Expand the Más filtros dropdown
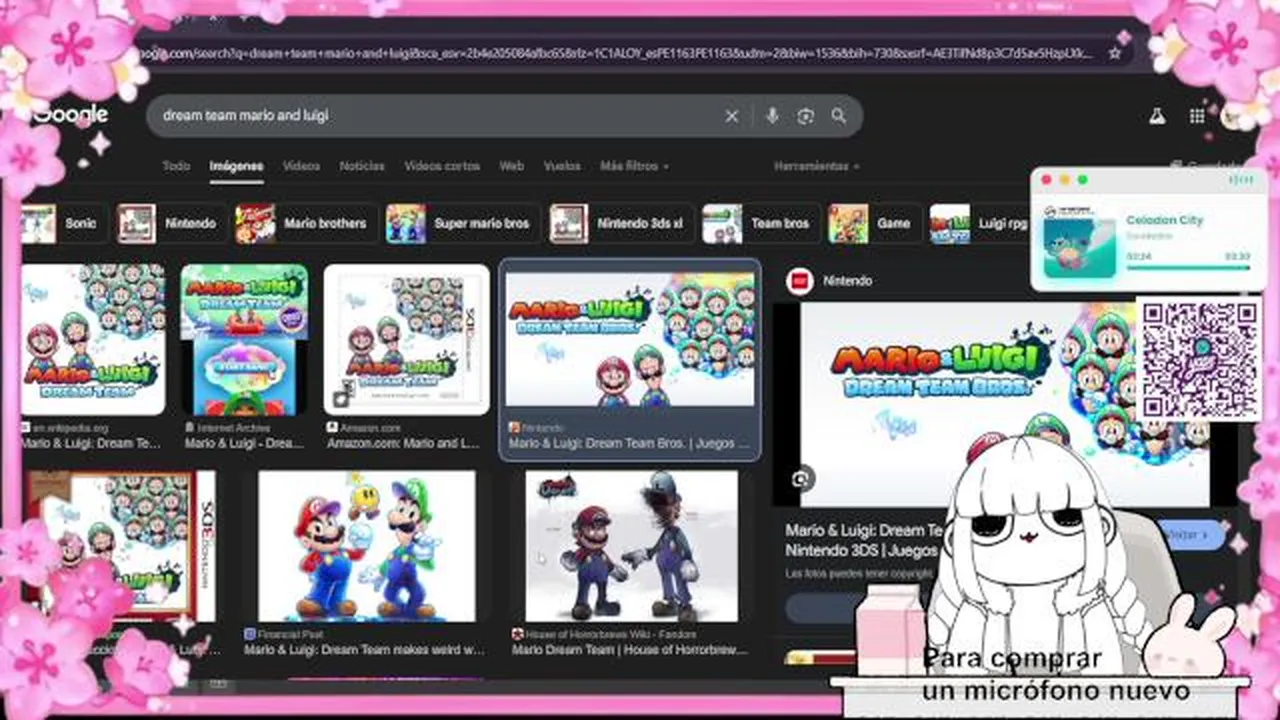The width and height of the screenshot is (1280, 720). click(x=635, y=166)
